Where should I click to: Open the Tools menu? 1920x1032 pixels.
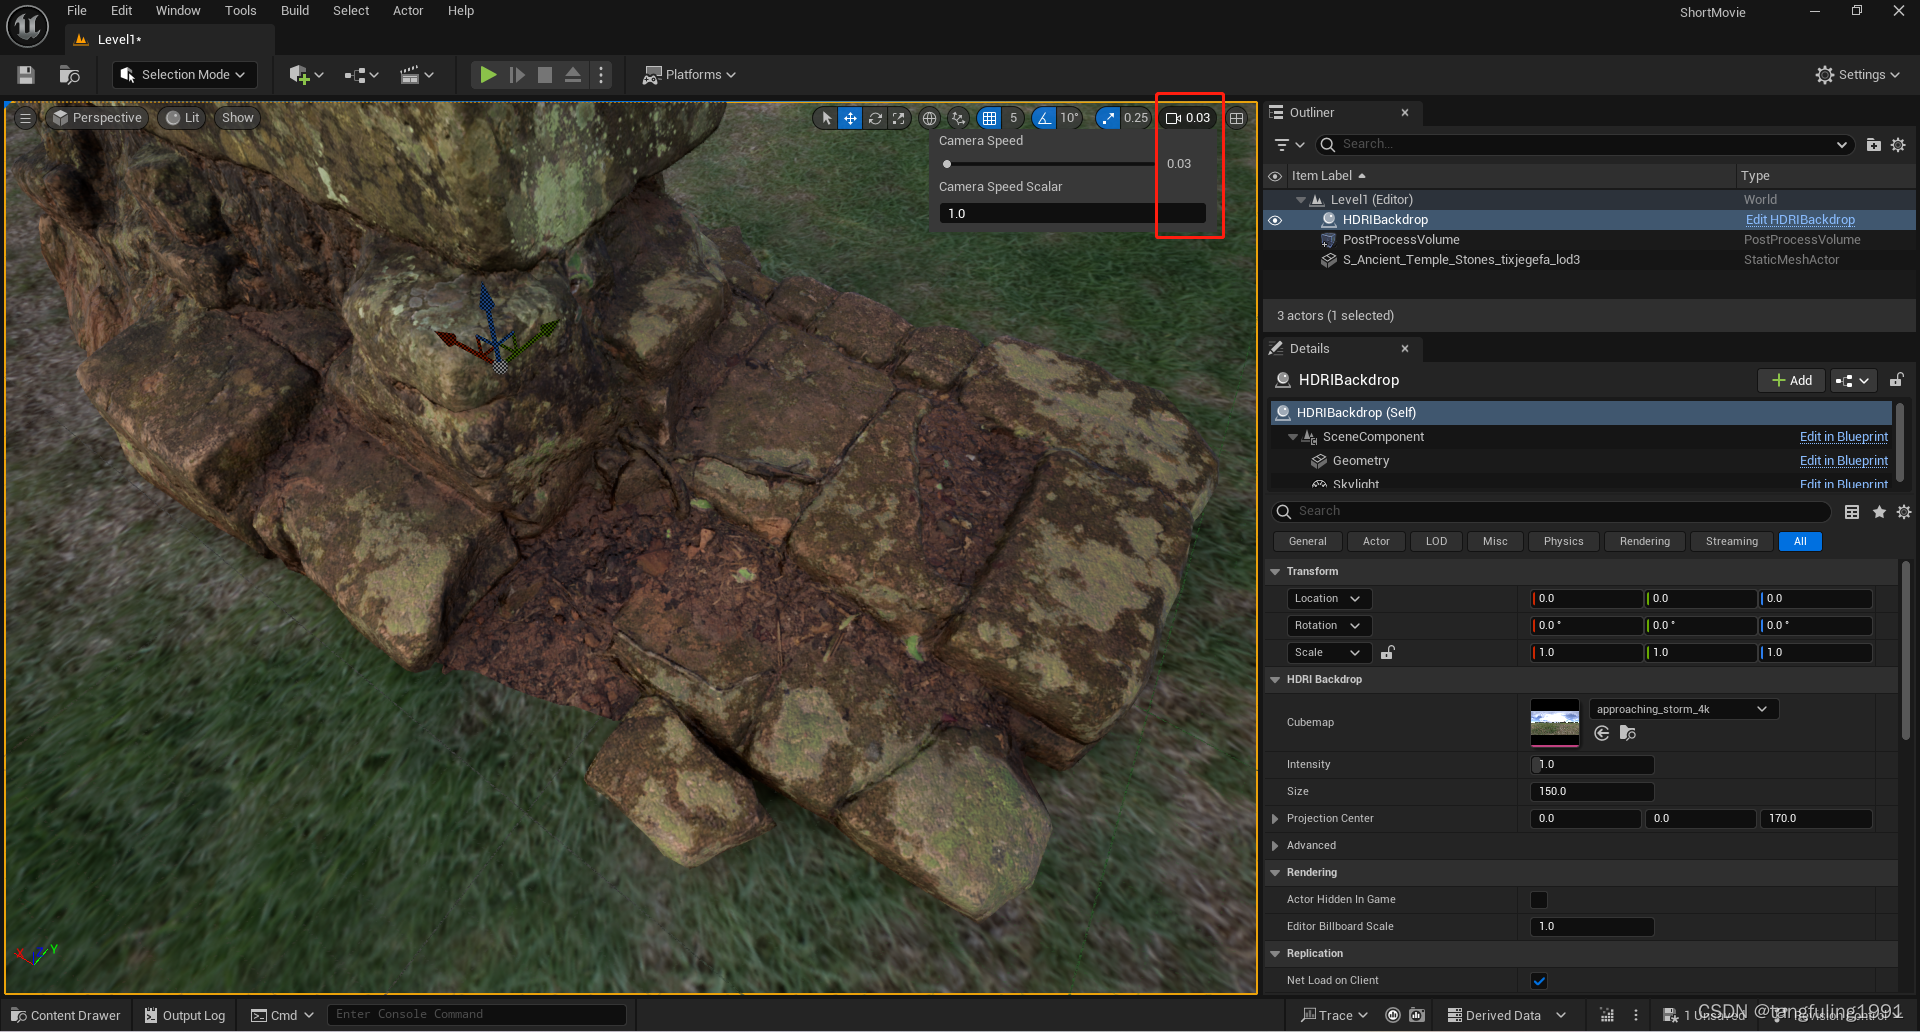(x=240, y=11)
